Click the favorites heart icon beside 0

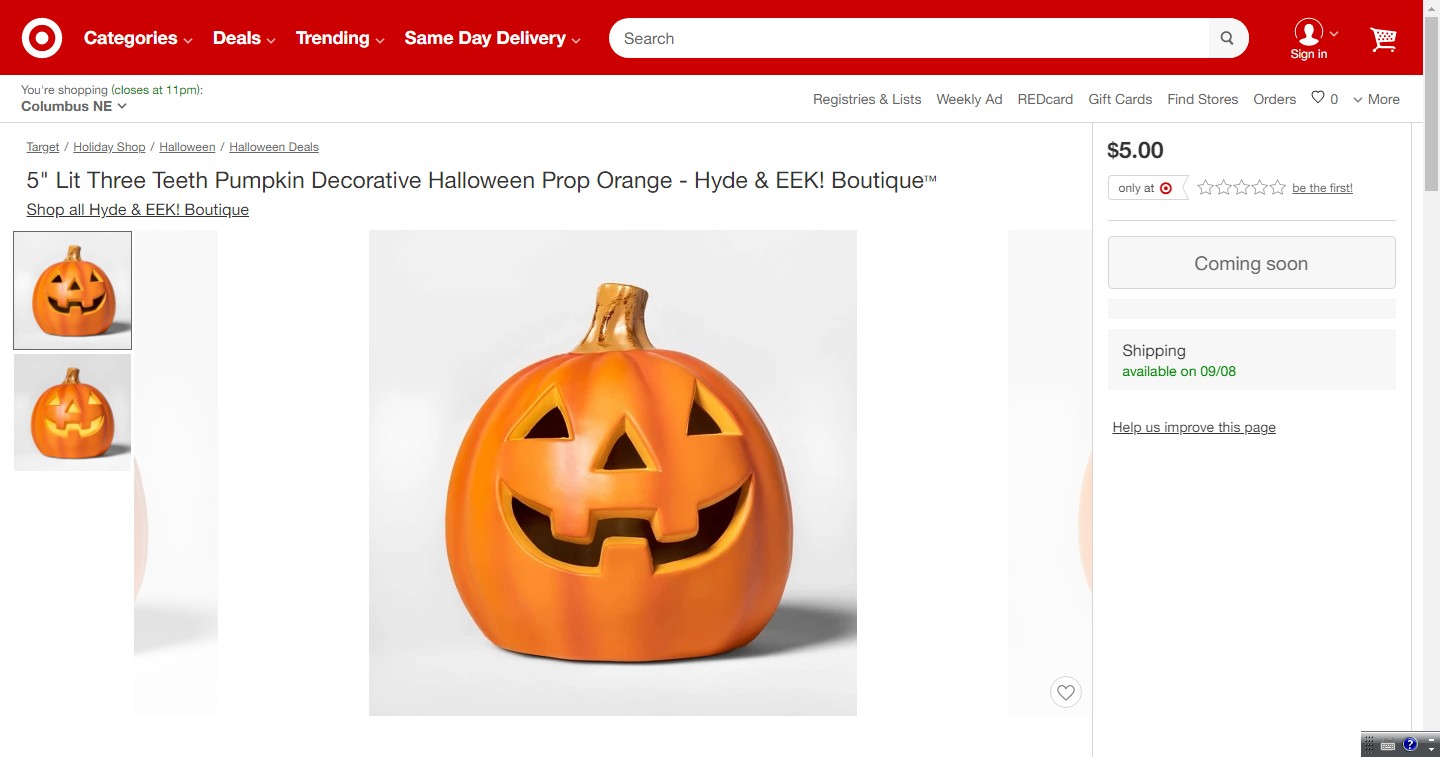1318,98
